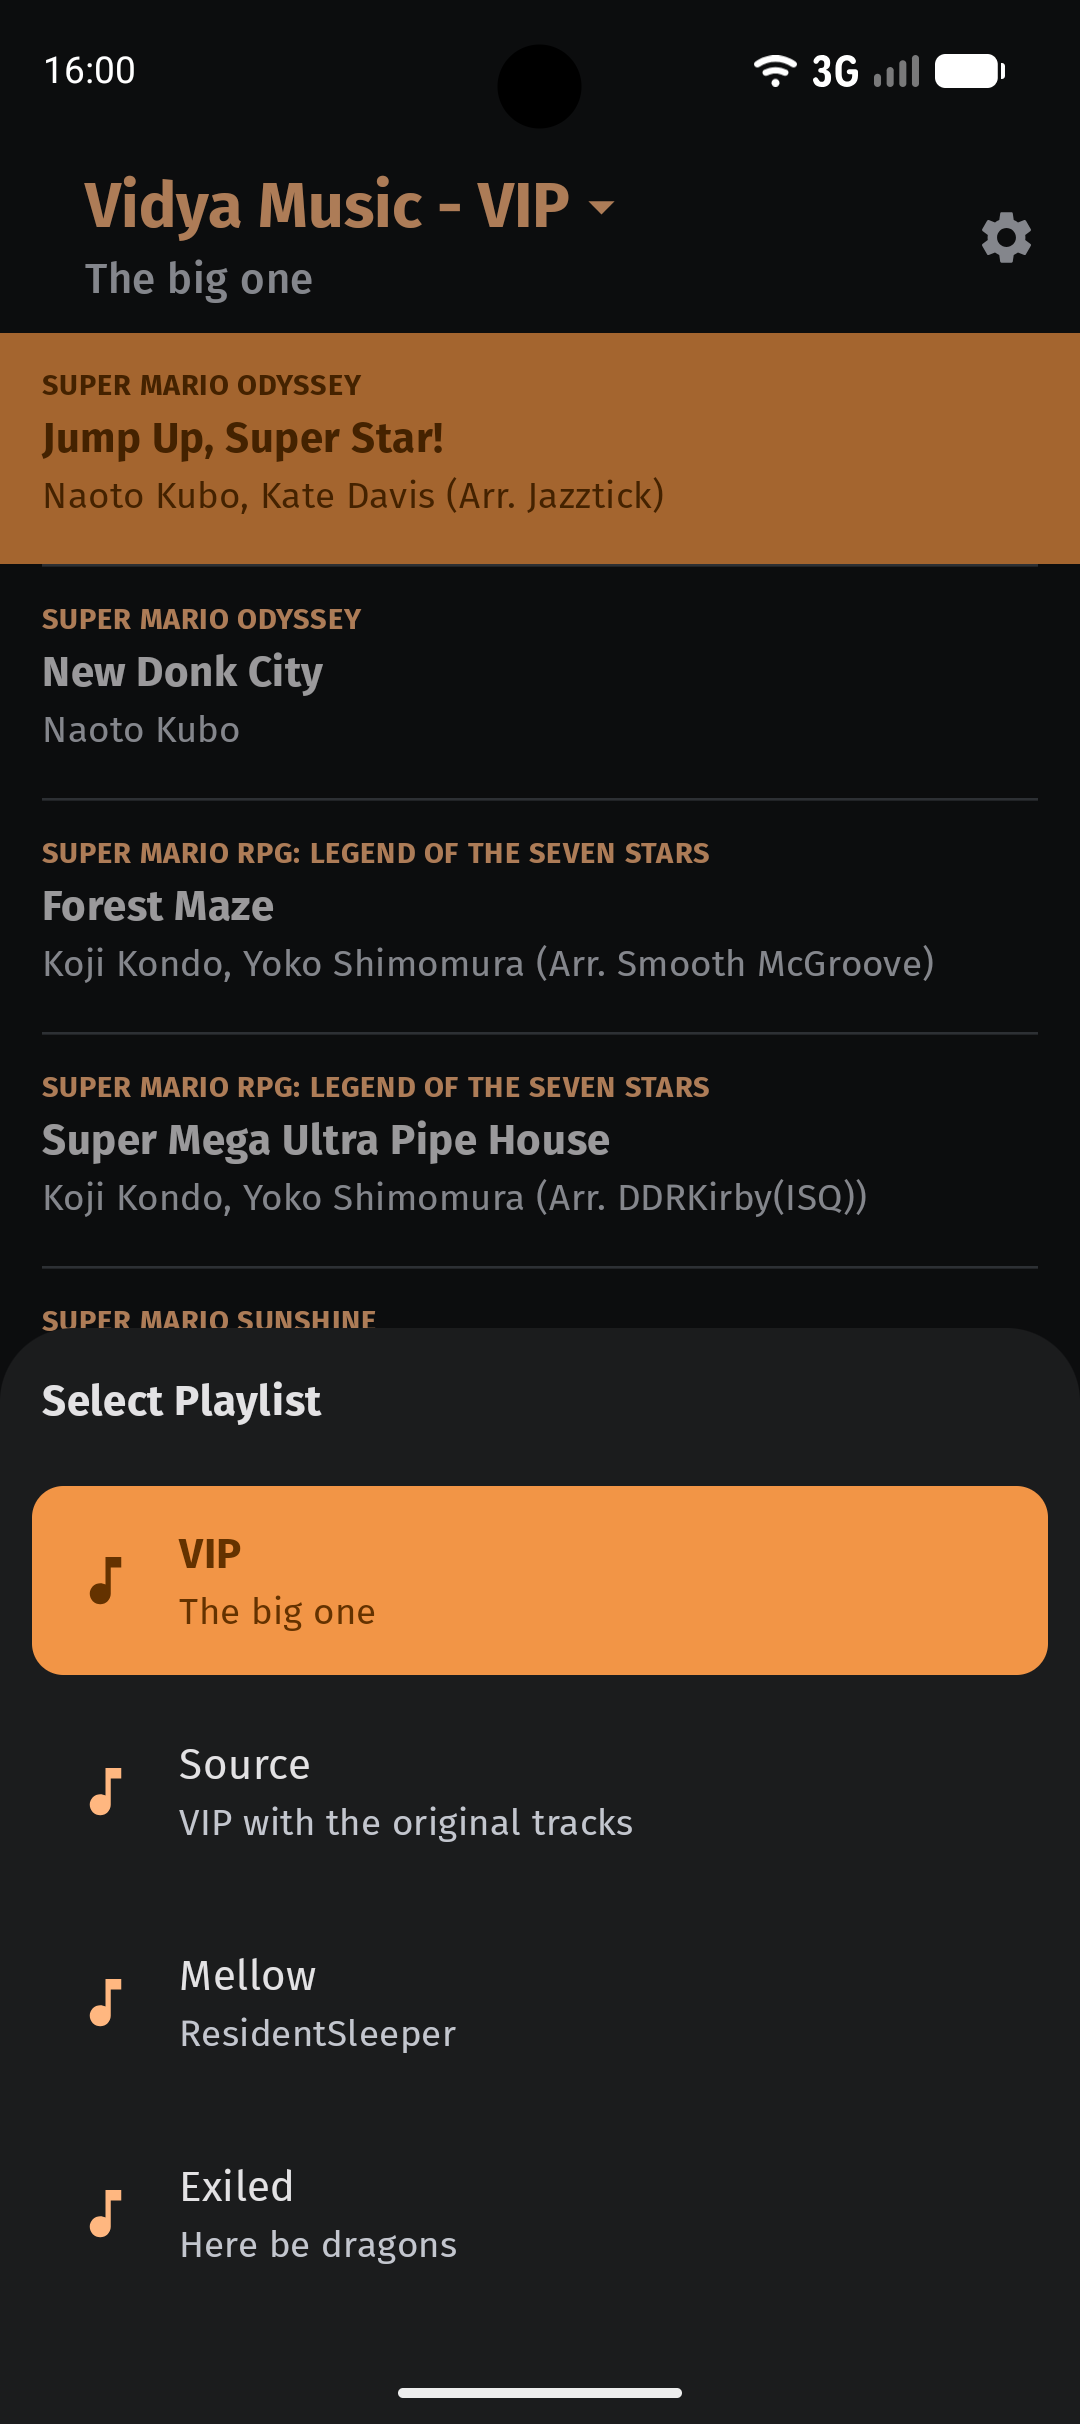Open settings via the gear icon

[x=1006, y=238]
